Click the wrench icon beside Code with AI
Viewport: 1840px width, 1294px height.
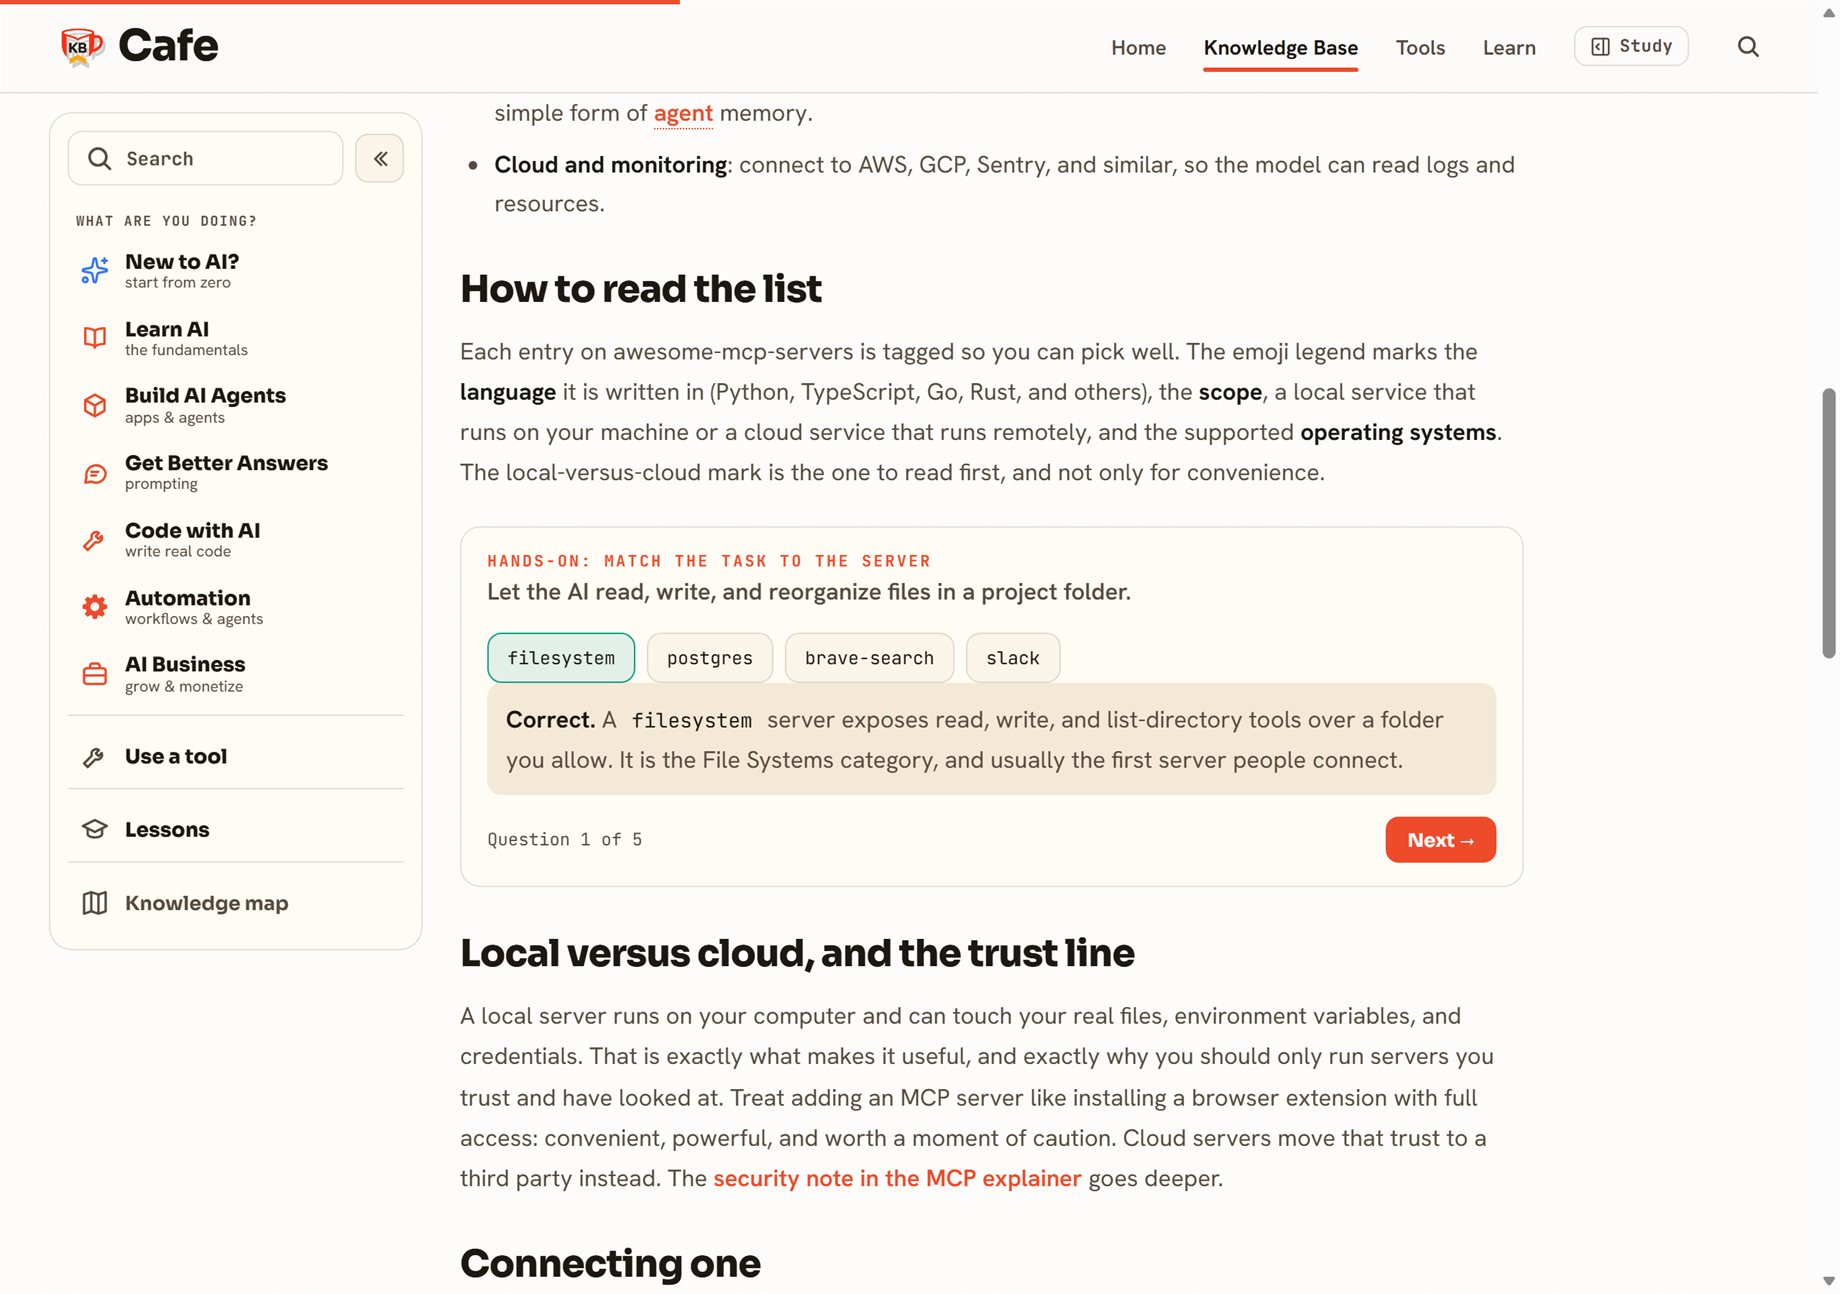94,540
